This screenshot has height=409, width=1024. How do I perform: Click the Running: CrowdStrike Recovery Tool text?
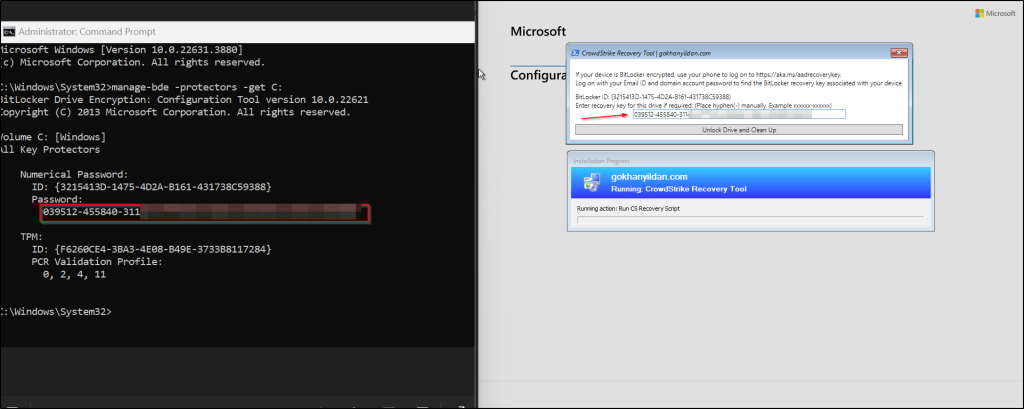point(679,189)
